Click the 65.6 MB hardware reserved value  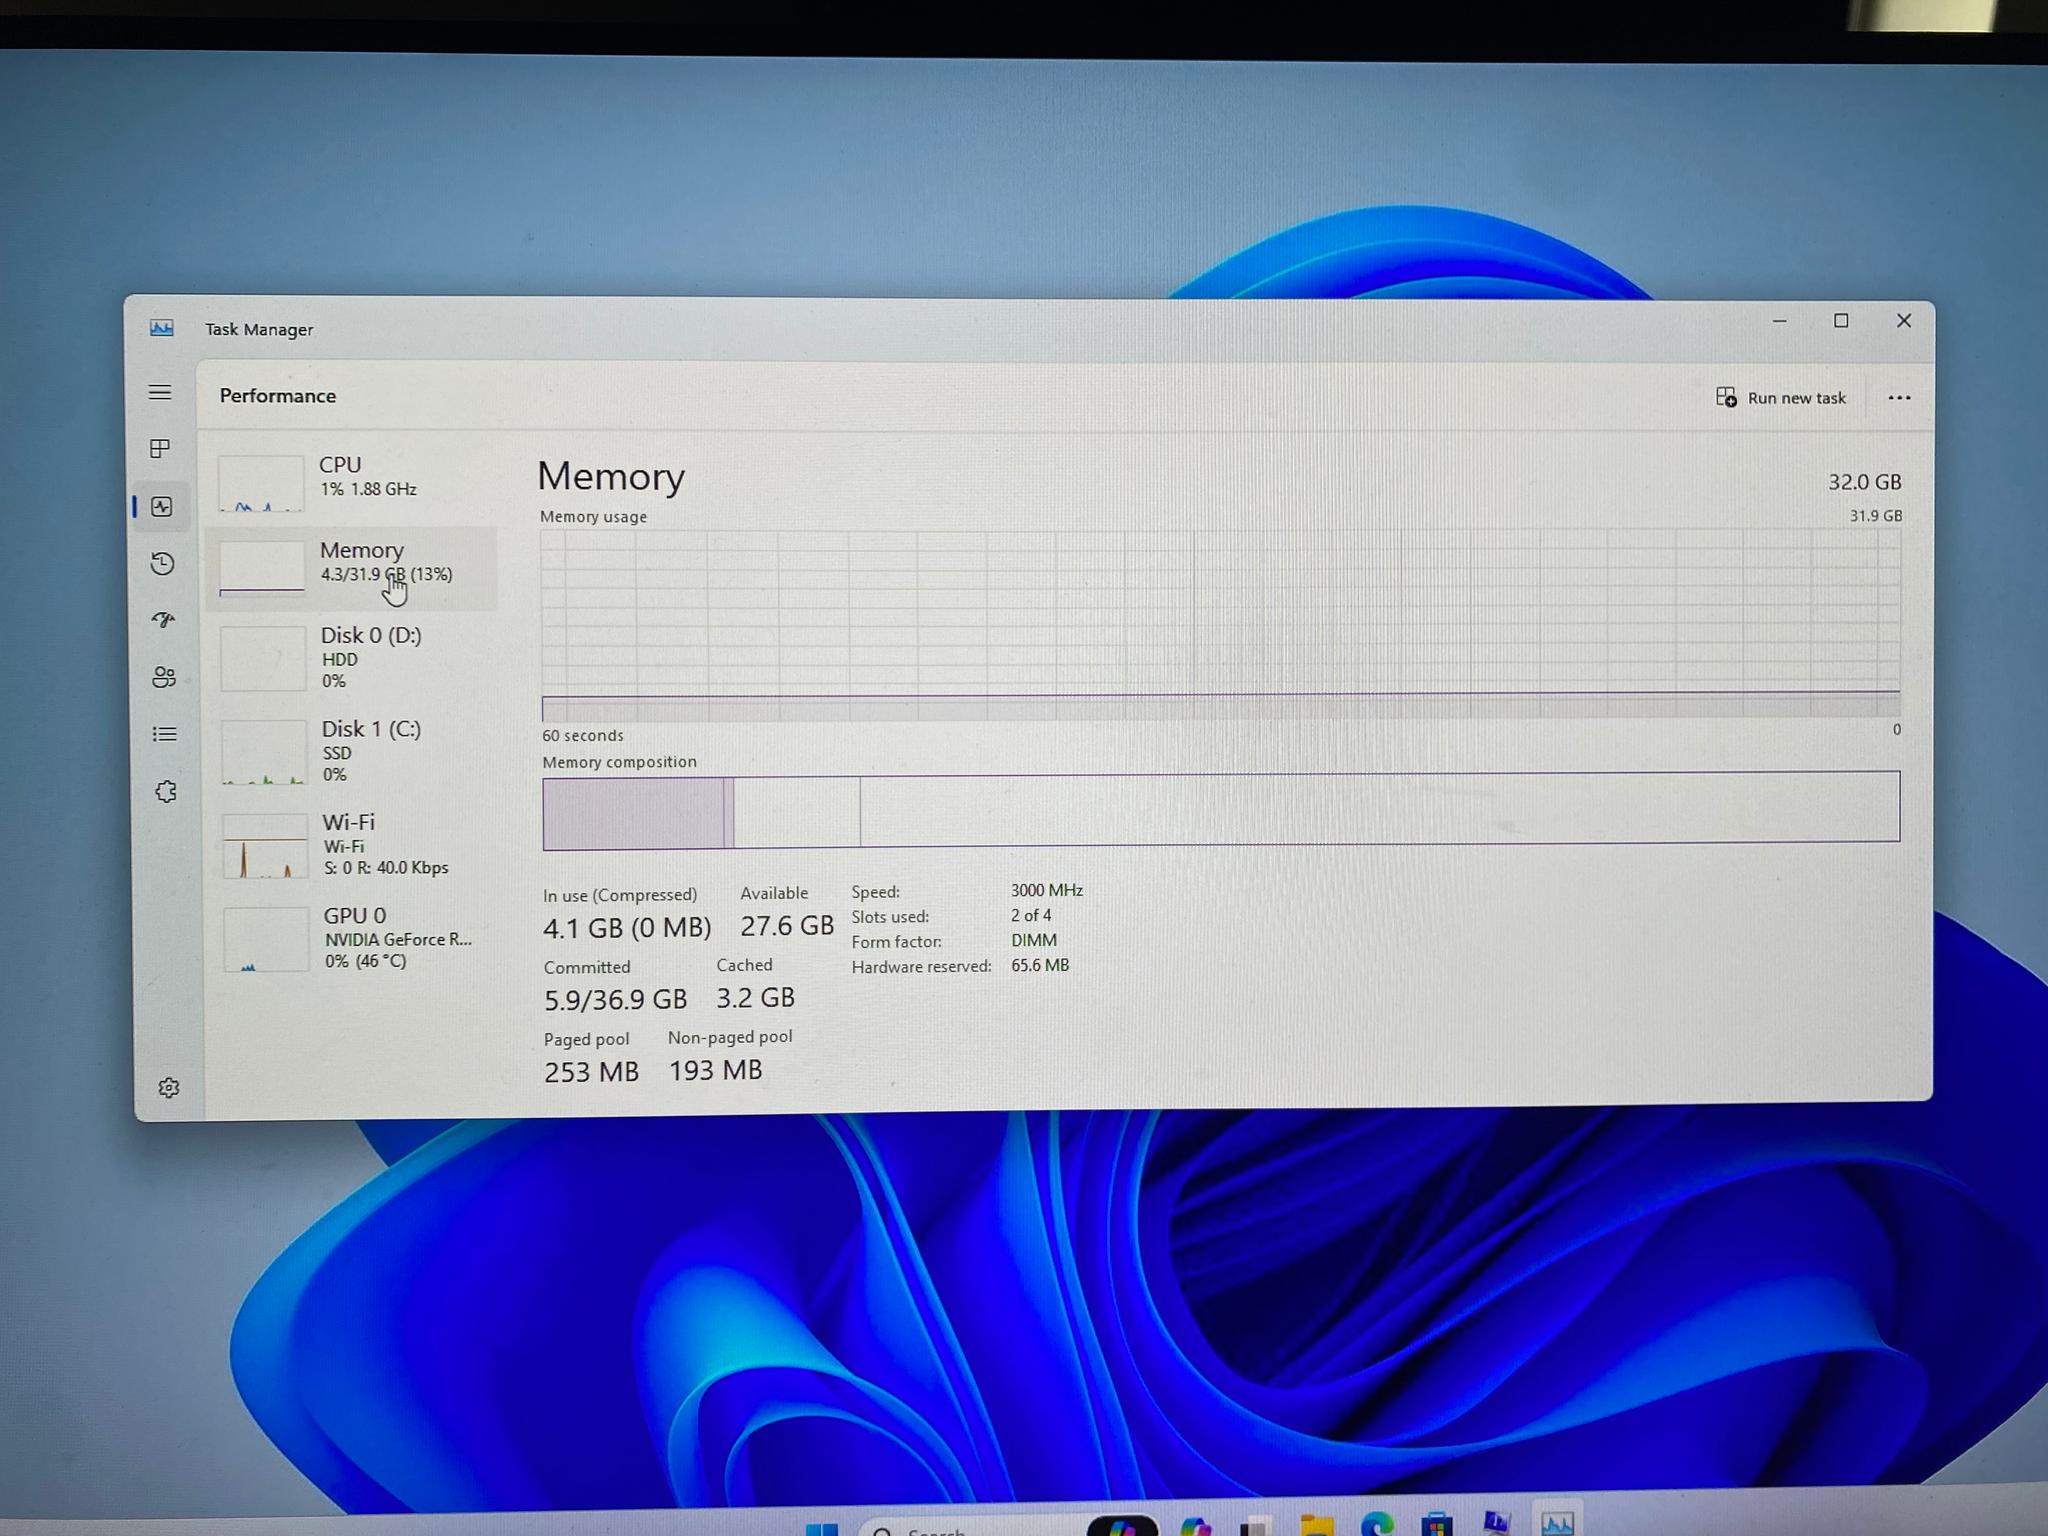click(1040, 965)
